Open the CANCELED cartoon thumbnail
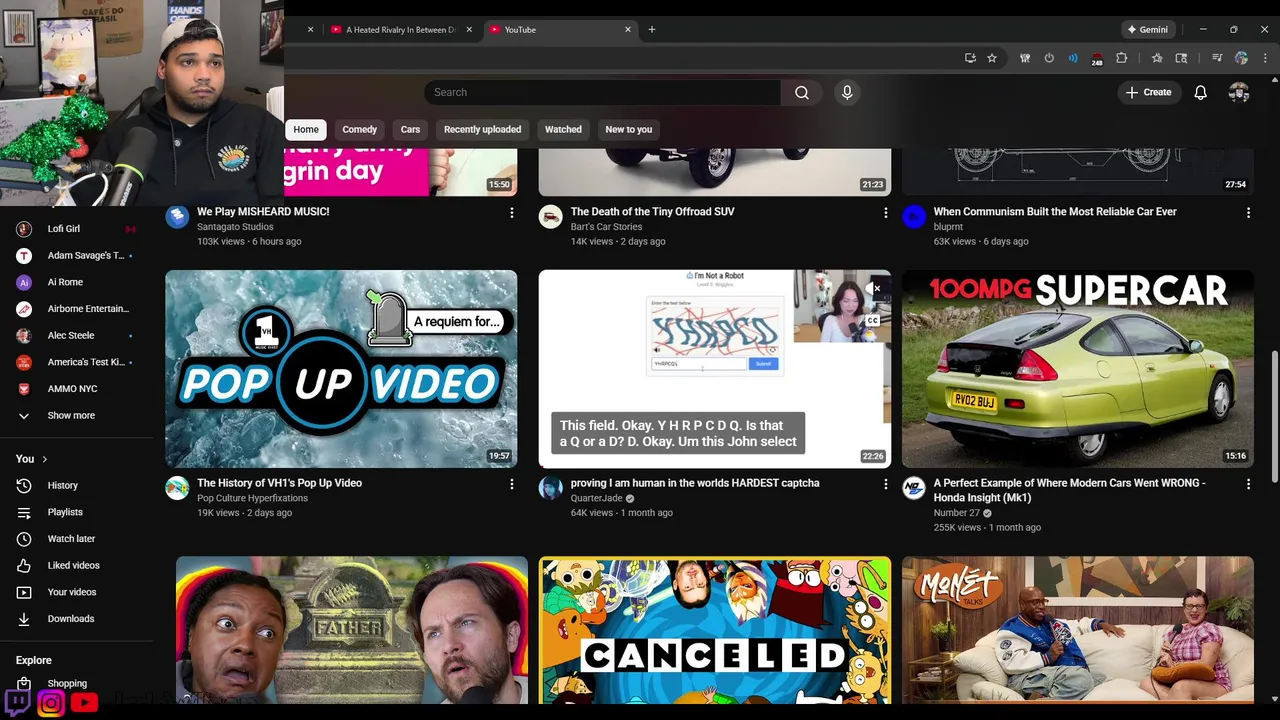This screenshot has height=720, width=1280. [714, 630]
